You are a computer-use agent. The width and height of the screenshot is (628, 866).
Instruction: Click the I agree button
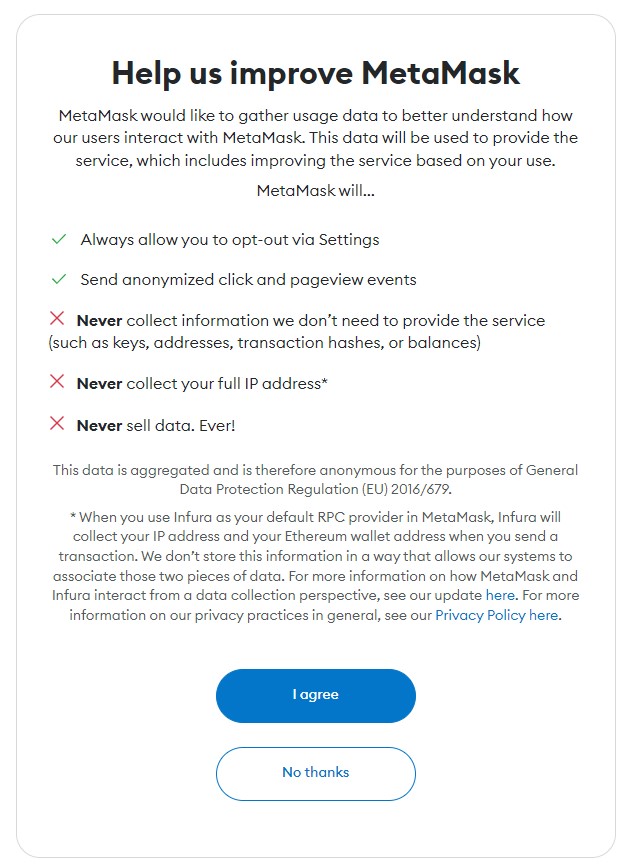[x=315, y=695]
